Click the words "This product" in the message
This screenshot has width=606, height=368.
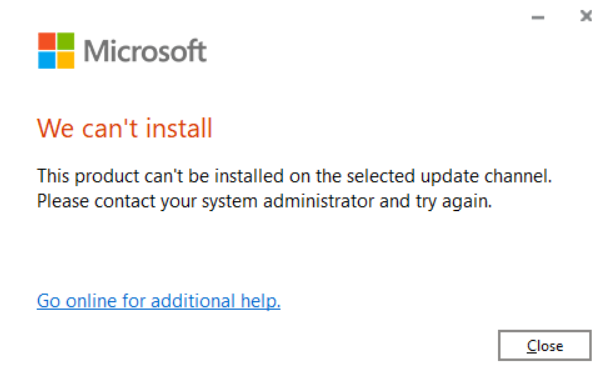(88, 177)
